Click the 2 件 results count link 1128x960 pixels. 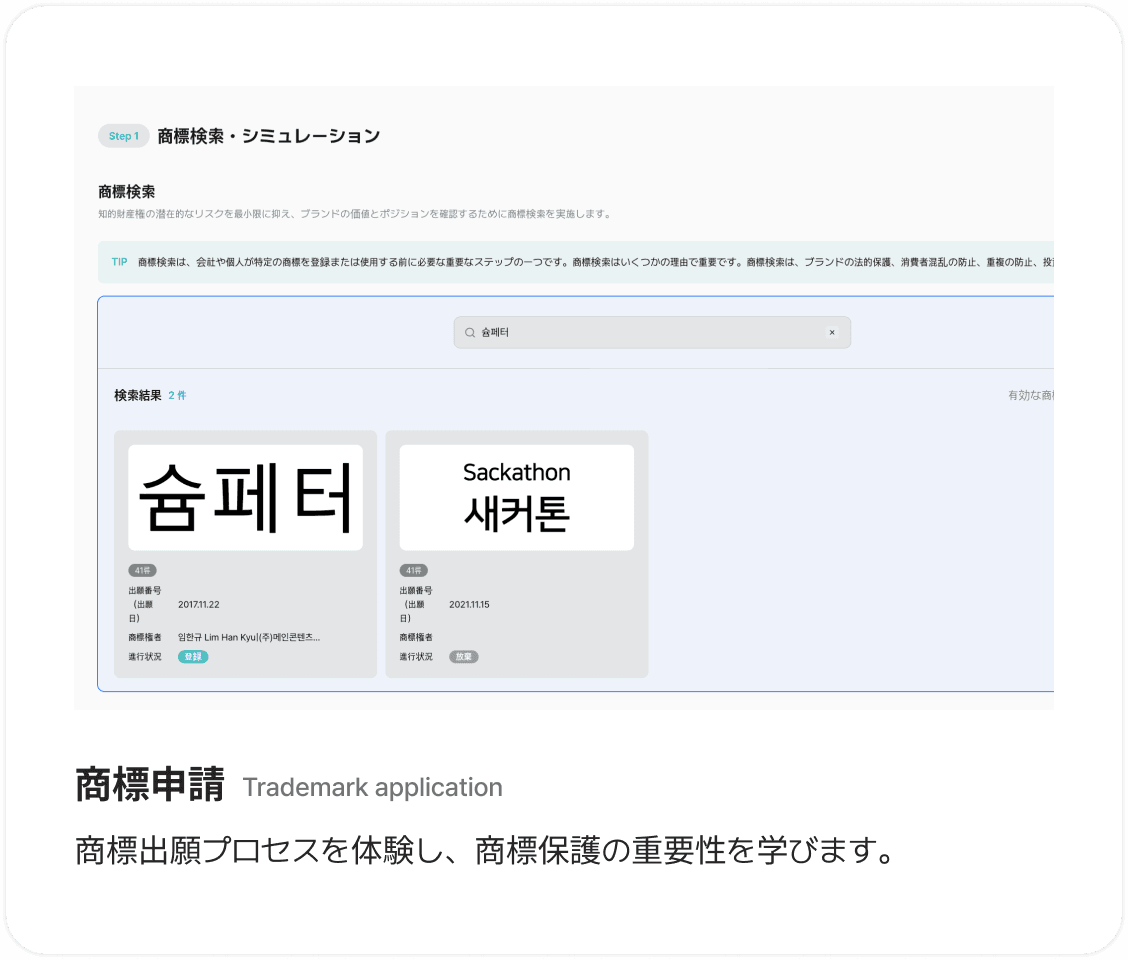click(178, 395)
